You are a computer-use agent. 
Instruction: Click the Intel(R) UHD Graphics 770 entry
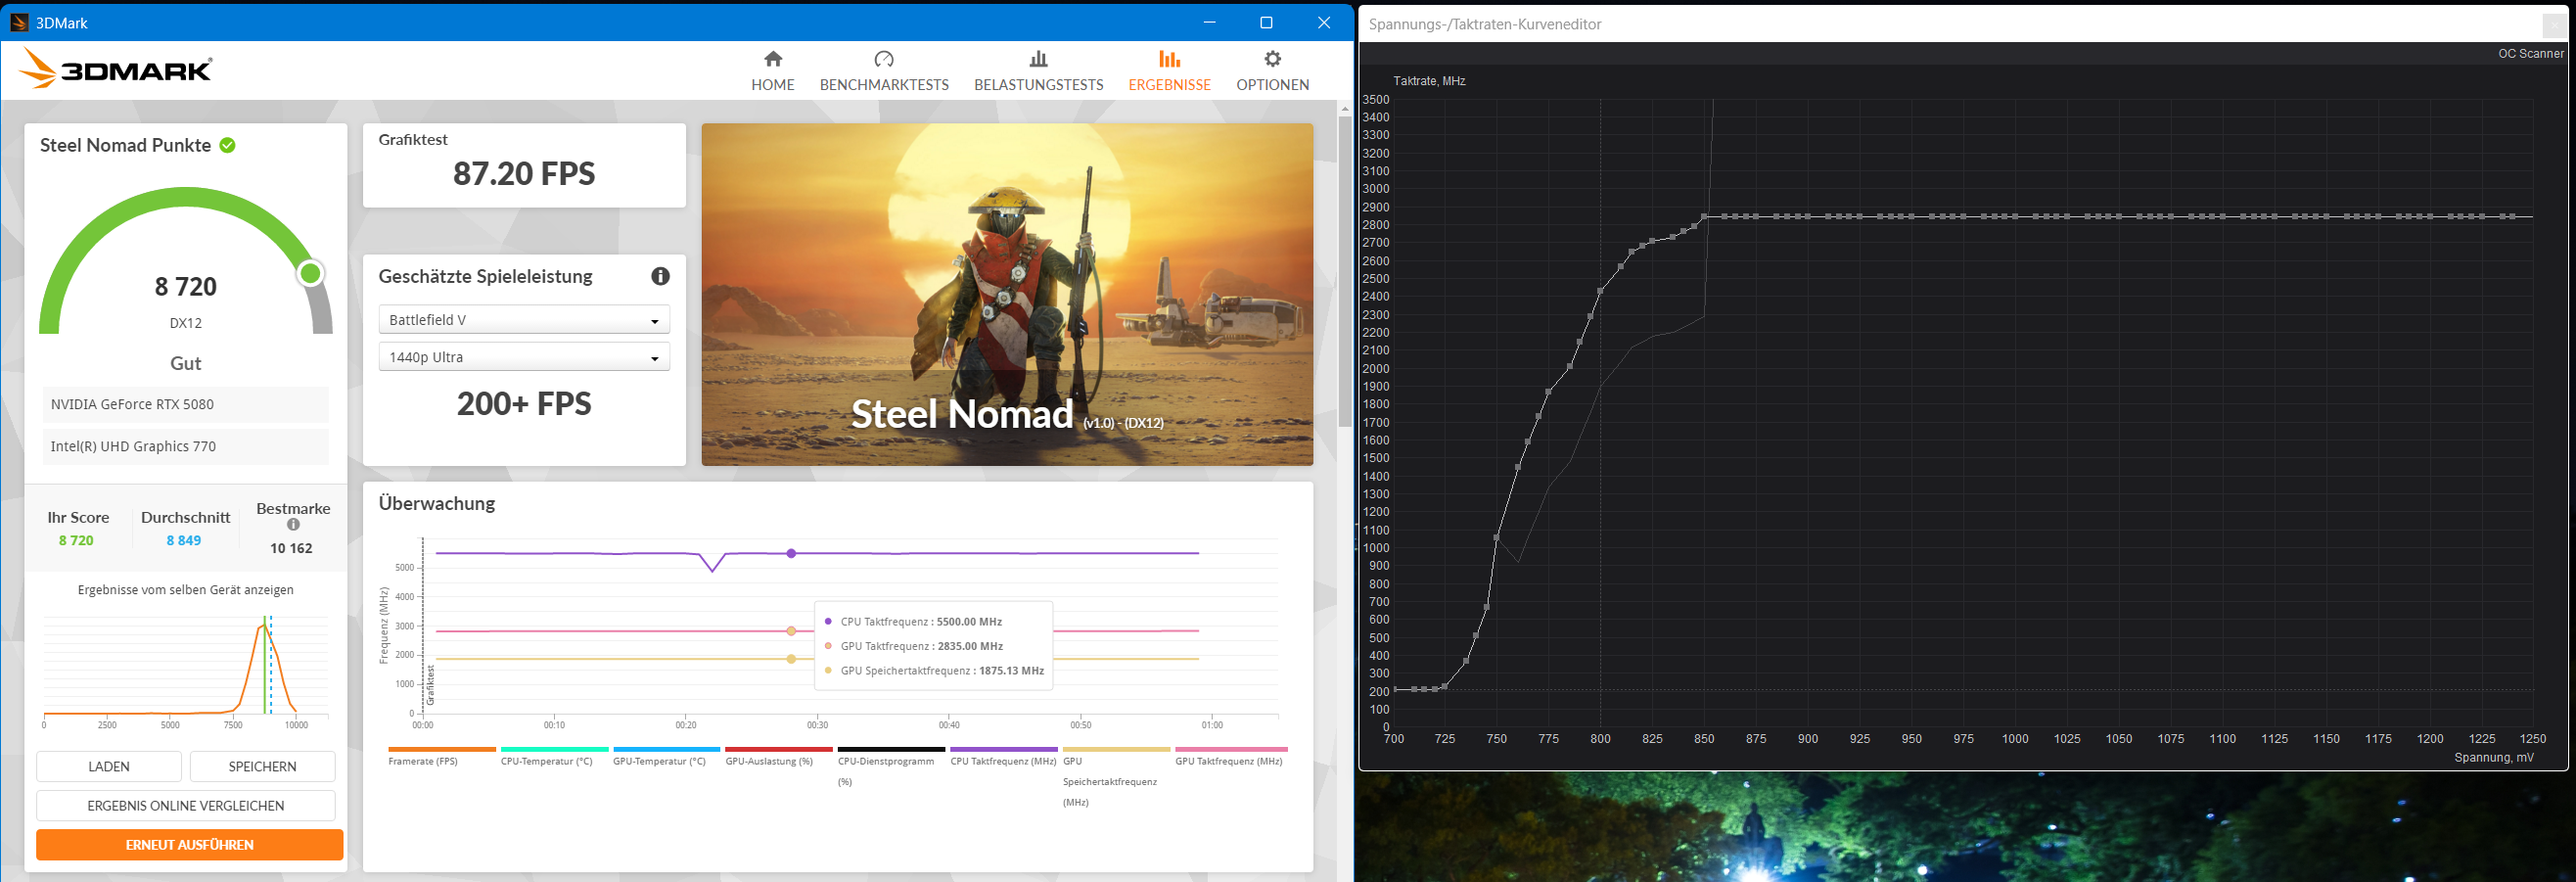tap(186, 446)
